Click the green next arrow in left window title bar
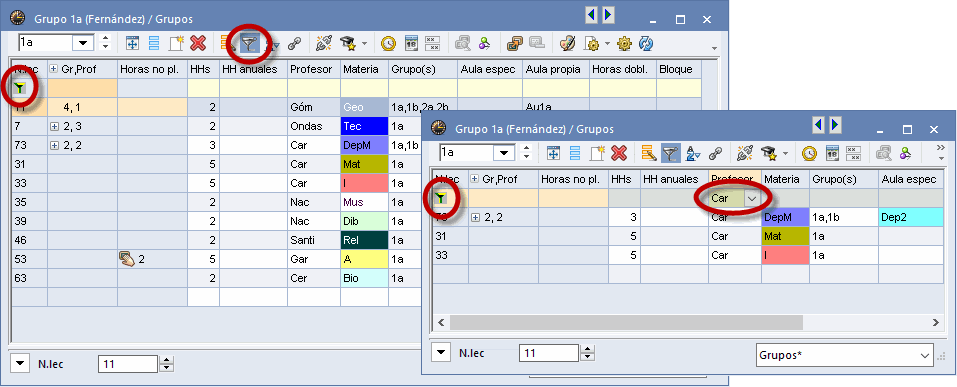The image size is (957, 387). tap(608, 15)
